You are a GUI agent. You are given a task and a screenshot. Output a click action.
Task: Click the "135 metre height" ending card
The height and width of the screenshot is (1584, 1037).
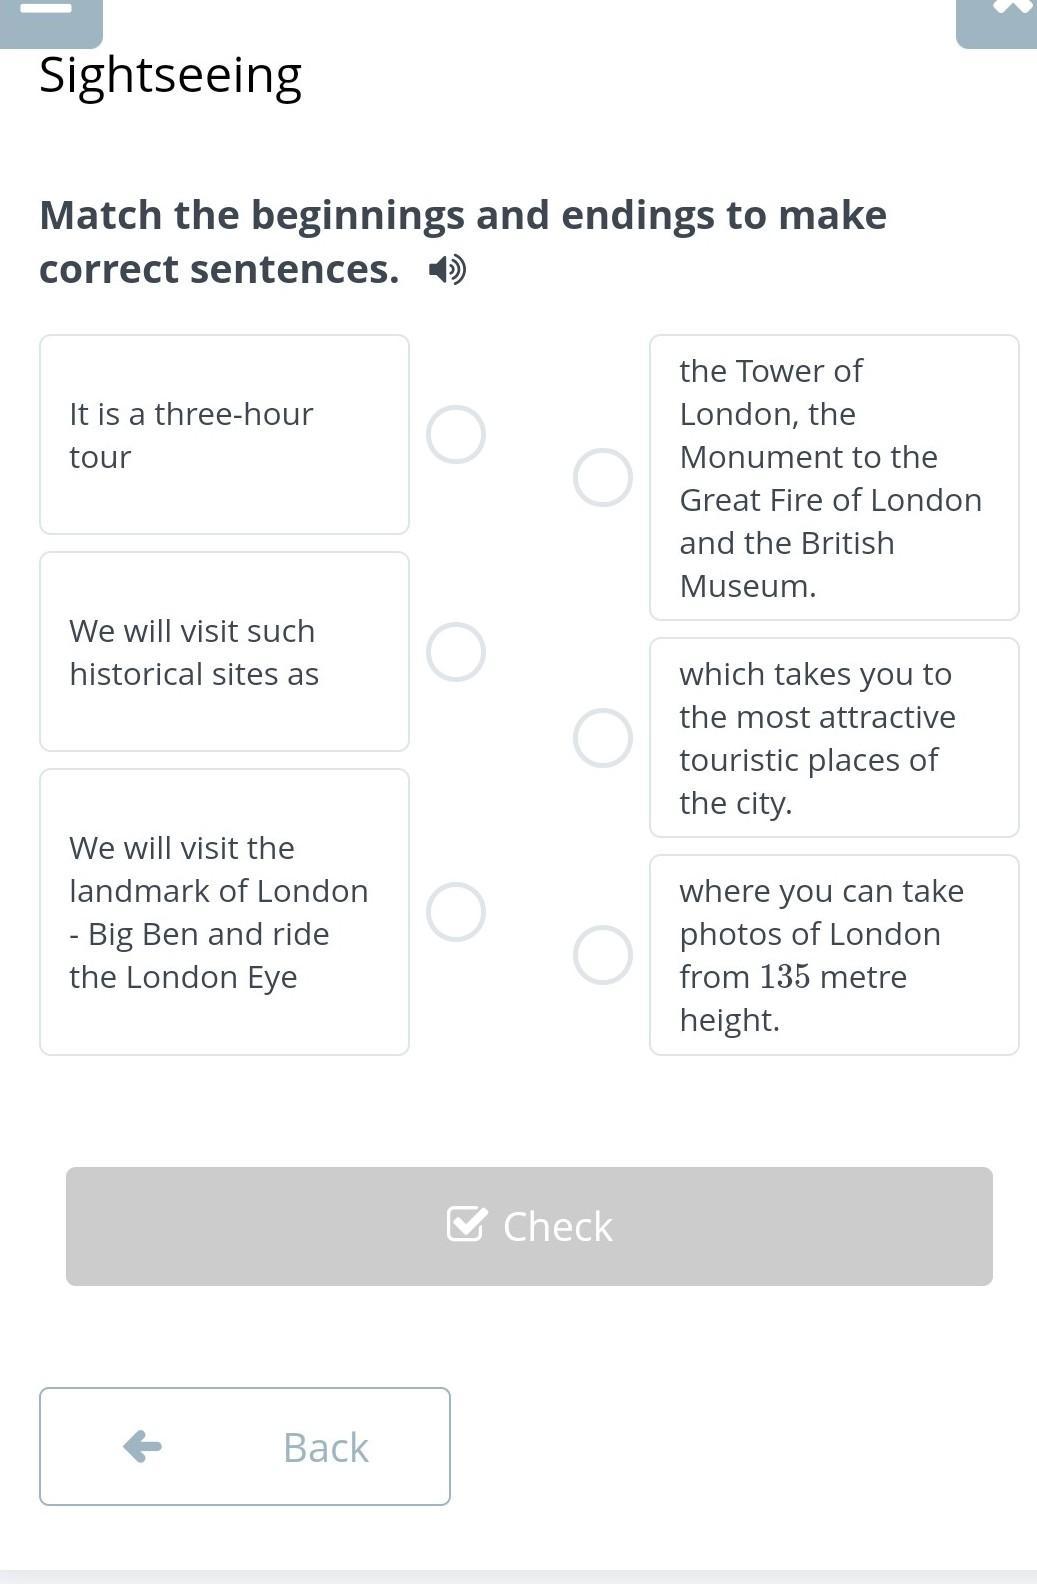834,955
